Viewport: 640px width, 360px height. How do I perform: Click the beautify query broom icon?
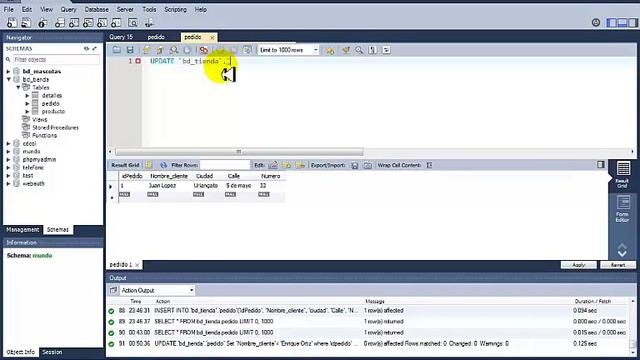click(345, 50)
